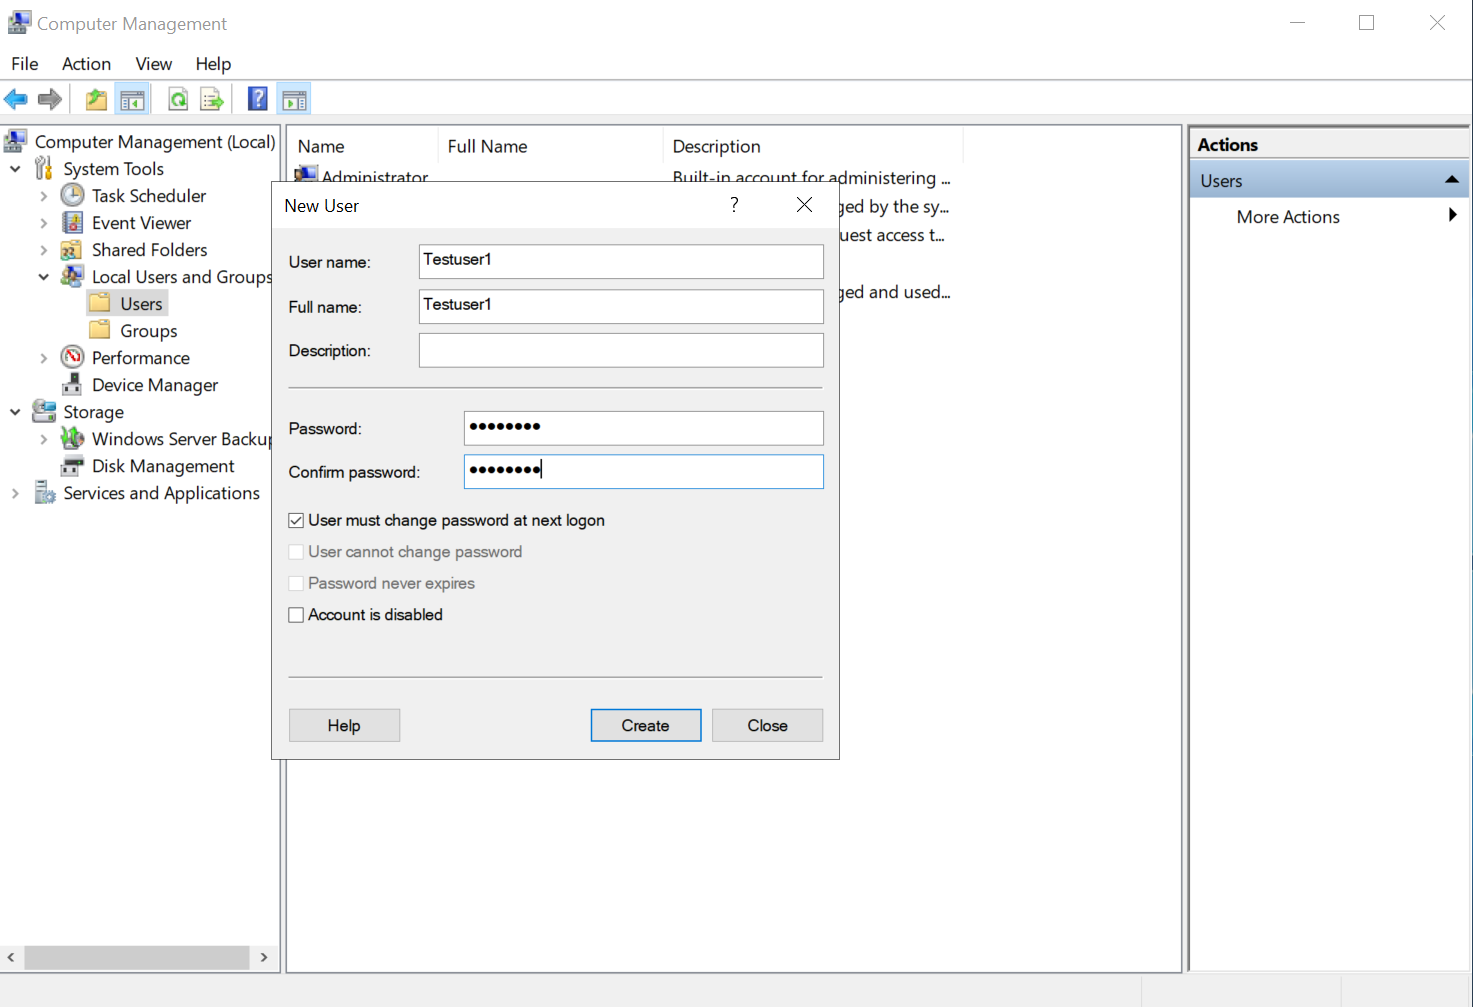Click the Services and Applications icon
Viewport: 1473px width, 1007px height.
(44, 492)
